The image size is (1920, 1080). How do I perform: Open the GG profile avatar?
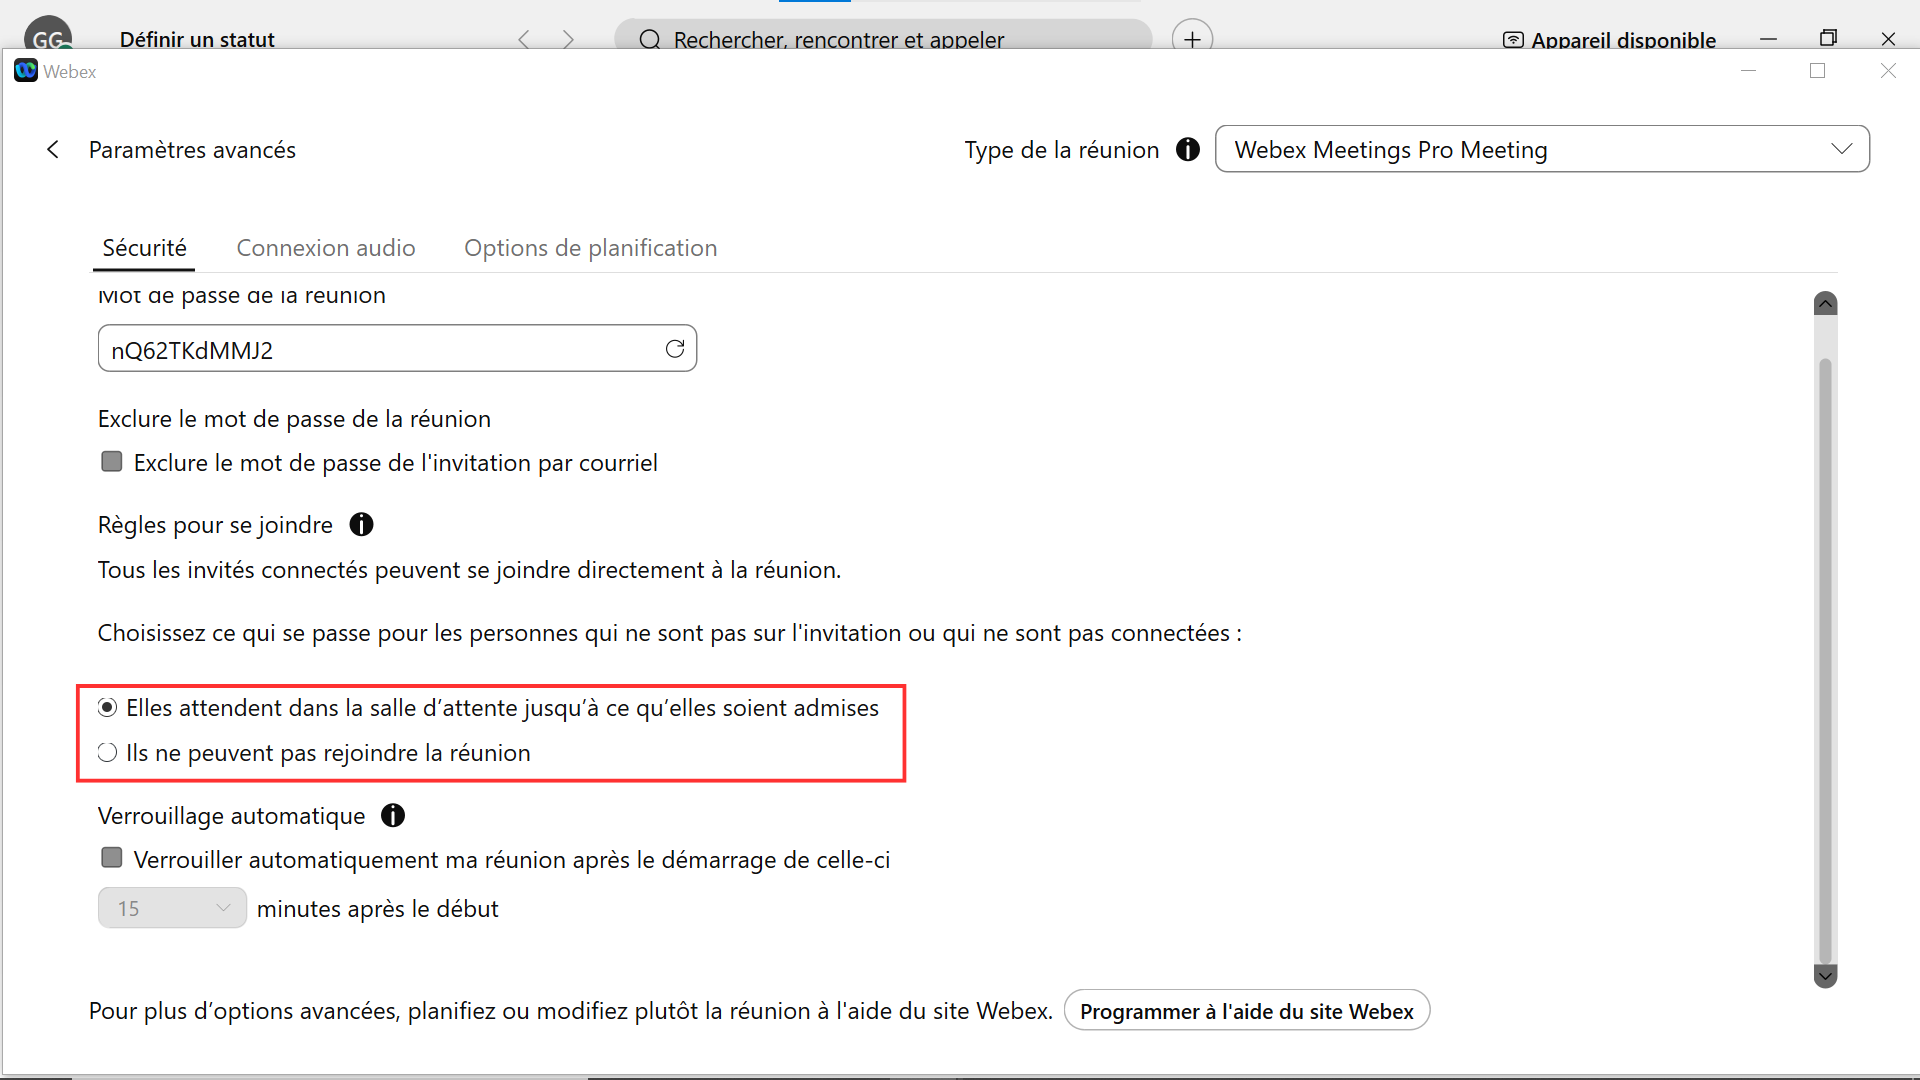(48, 33)
